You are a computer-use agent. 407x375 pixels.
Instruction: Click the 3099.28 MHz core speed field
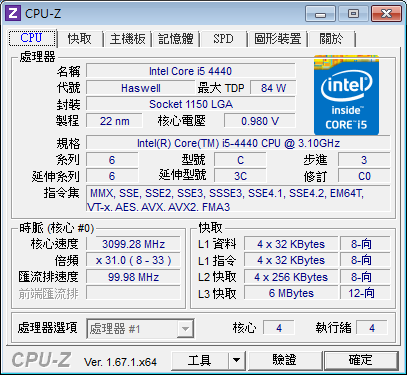[133, 244]
